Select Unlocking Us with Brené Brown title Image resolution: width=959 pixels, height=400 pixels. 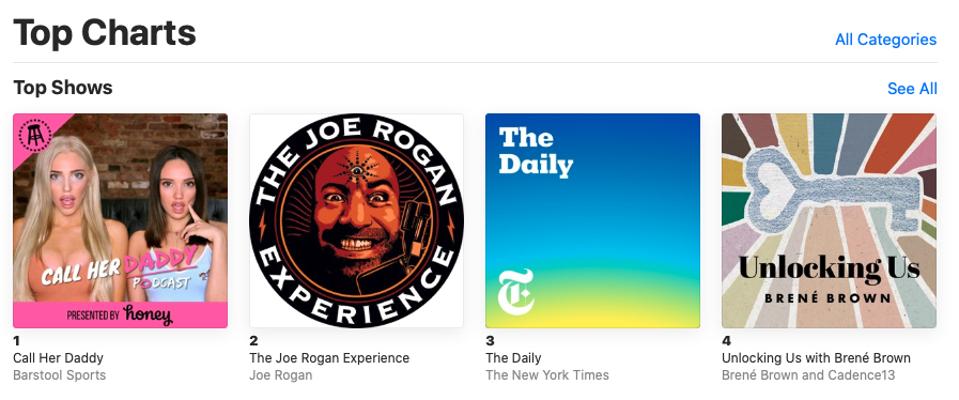816,358
